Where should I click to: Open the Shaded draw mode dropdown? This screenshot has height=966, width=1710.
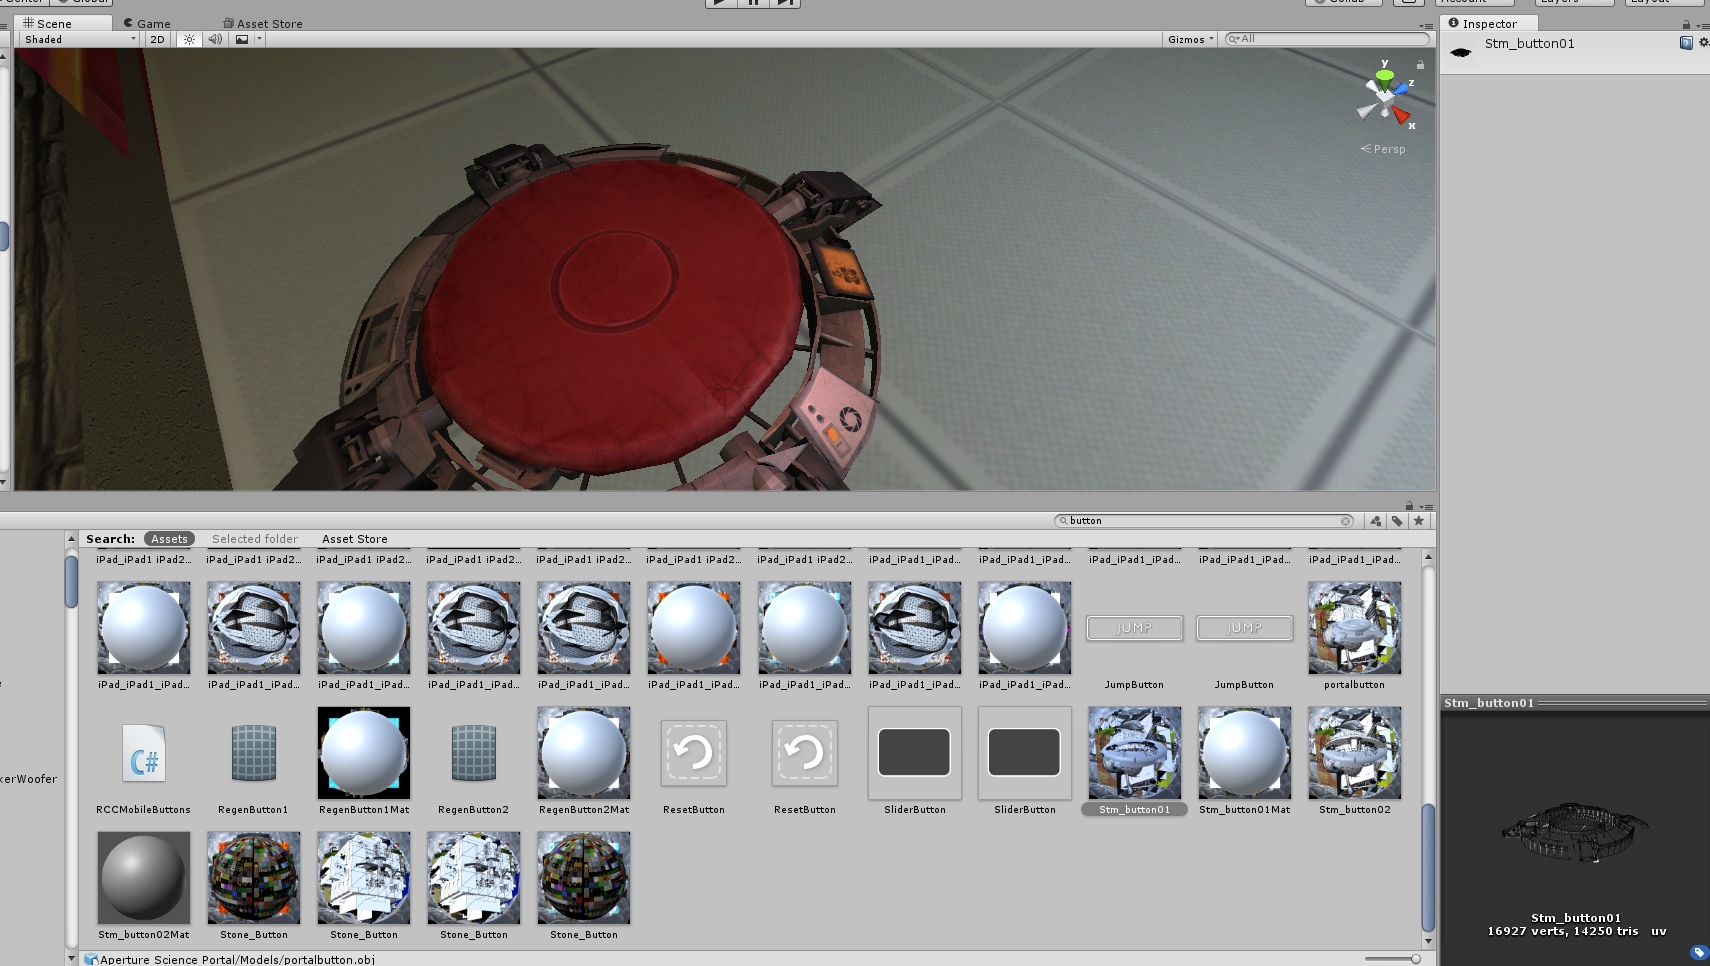tap(79, 39)
